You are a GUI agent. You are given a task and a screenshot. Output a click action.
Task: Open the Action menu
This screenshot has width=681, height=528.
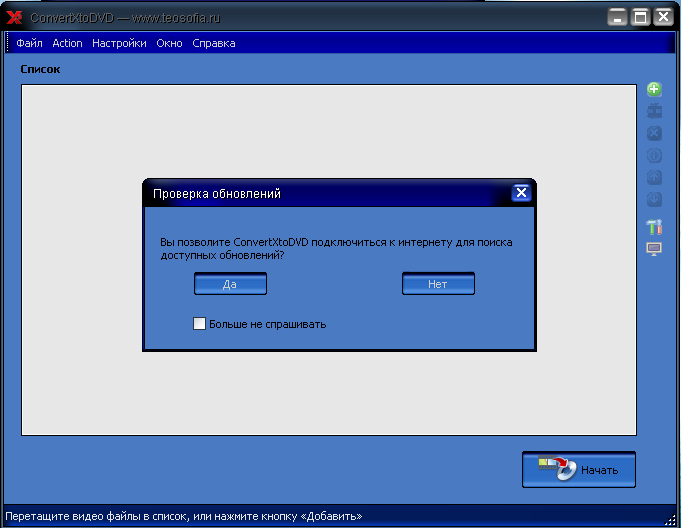coord(67,43)
